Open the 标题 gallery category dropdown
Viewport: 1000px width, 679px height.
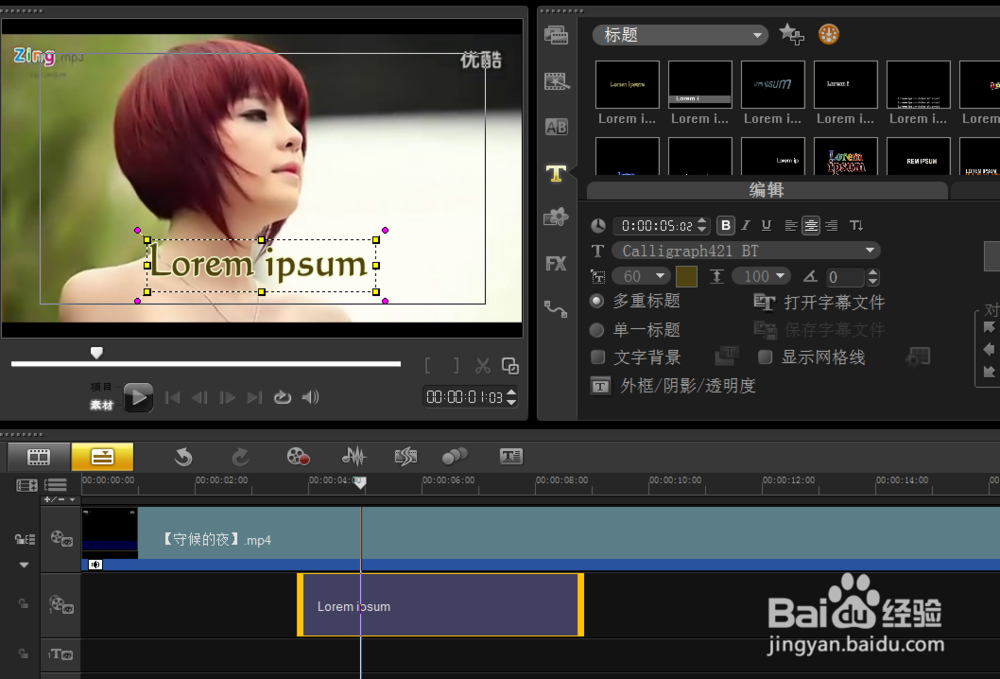[x=680, y=35]
